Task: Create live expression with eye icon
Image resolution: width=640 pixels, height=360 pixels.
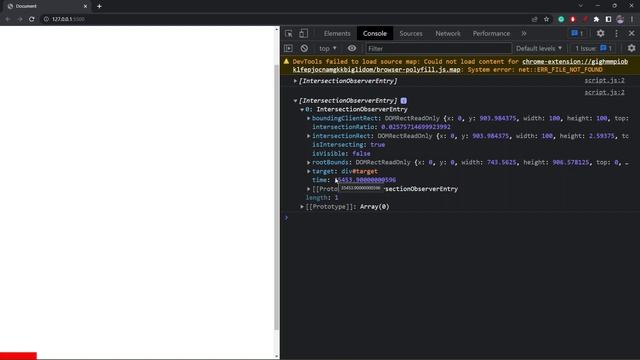Action: coord(351,48)
